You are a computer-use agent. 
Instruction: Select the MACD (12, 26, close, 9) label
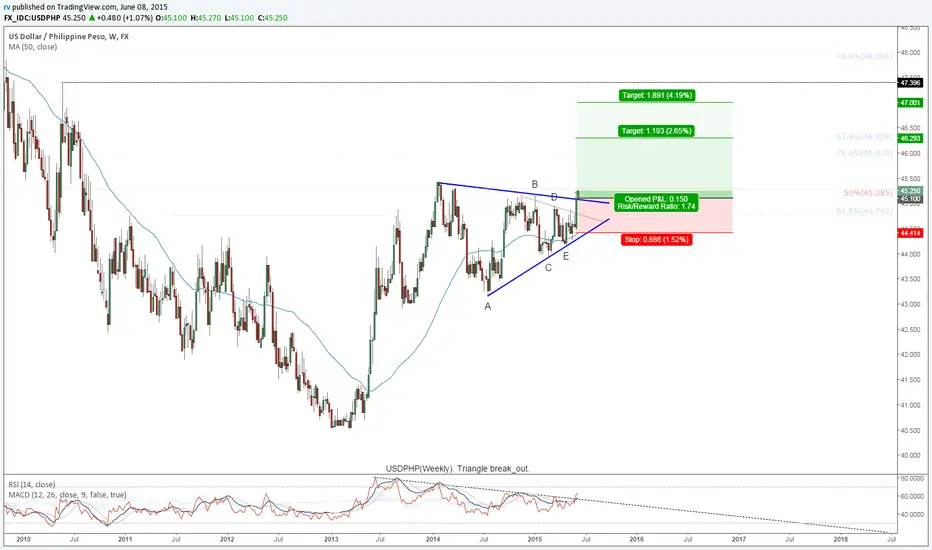(67, 495)
